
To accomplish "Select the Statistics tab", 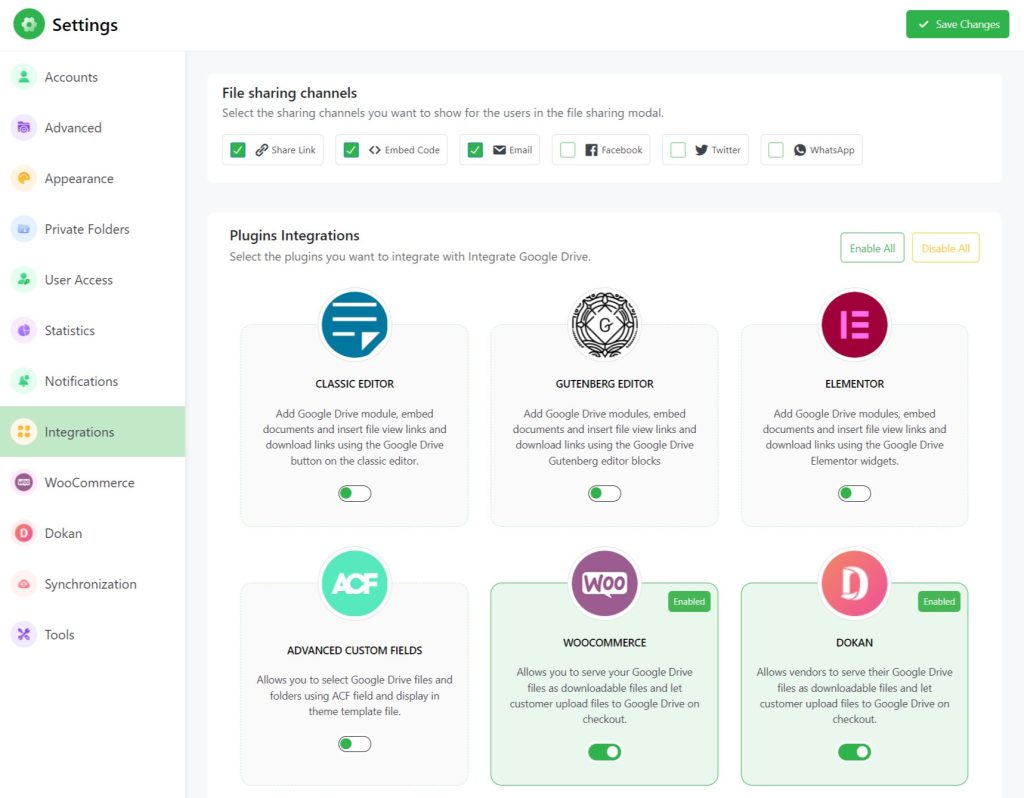I will point(93,330).
